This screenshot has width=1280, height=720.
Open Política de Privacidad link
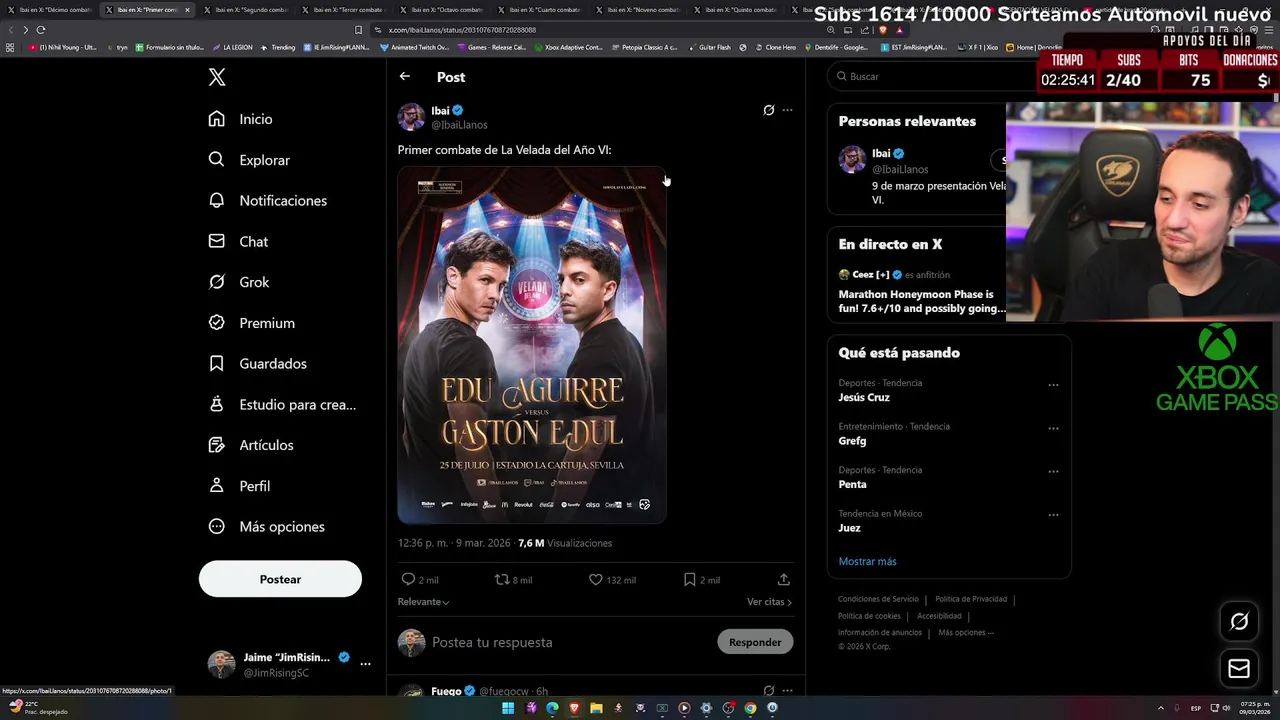tap(971, 599)
